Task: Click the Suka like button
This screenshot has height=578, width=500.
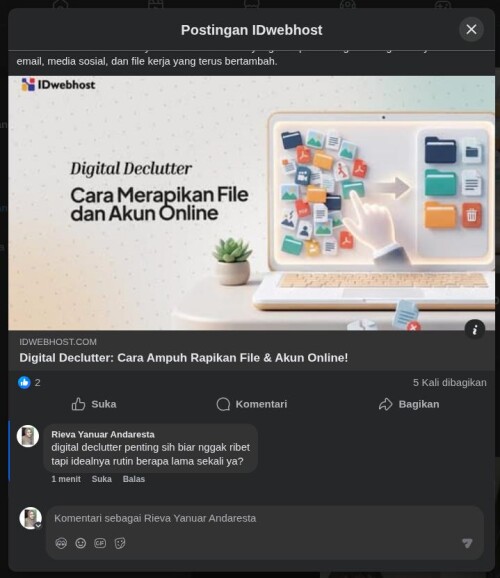Action: (x=94, y=404)
